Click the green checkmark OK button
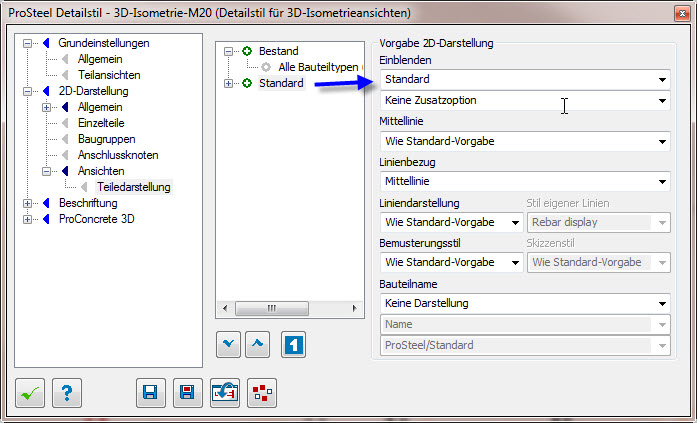The image size is (697, 423). coord(30,393)
